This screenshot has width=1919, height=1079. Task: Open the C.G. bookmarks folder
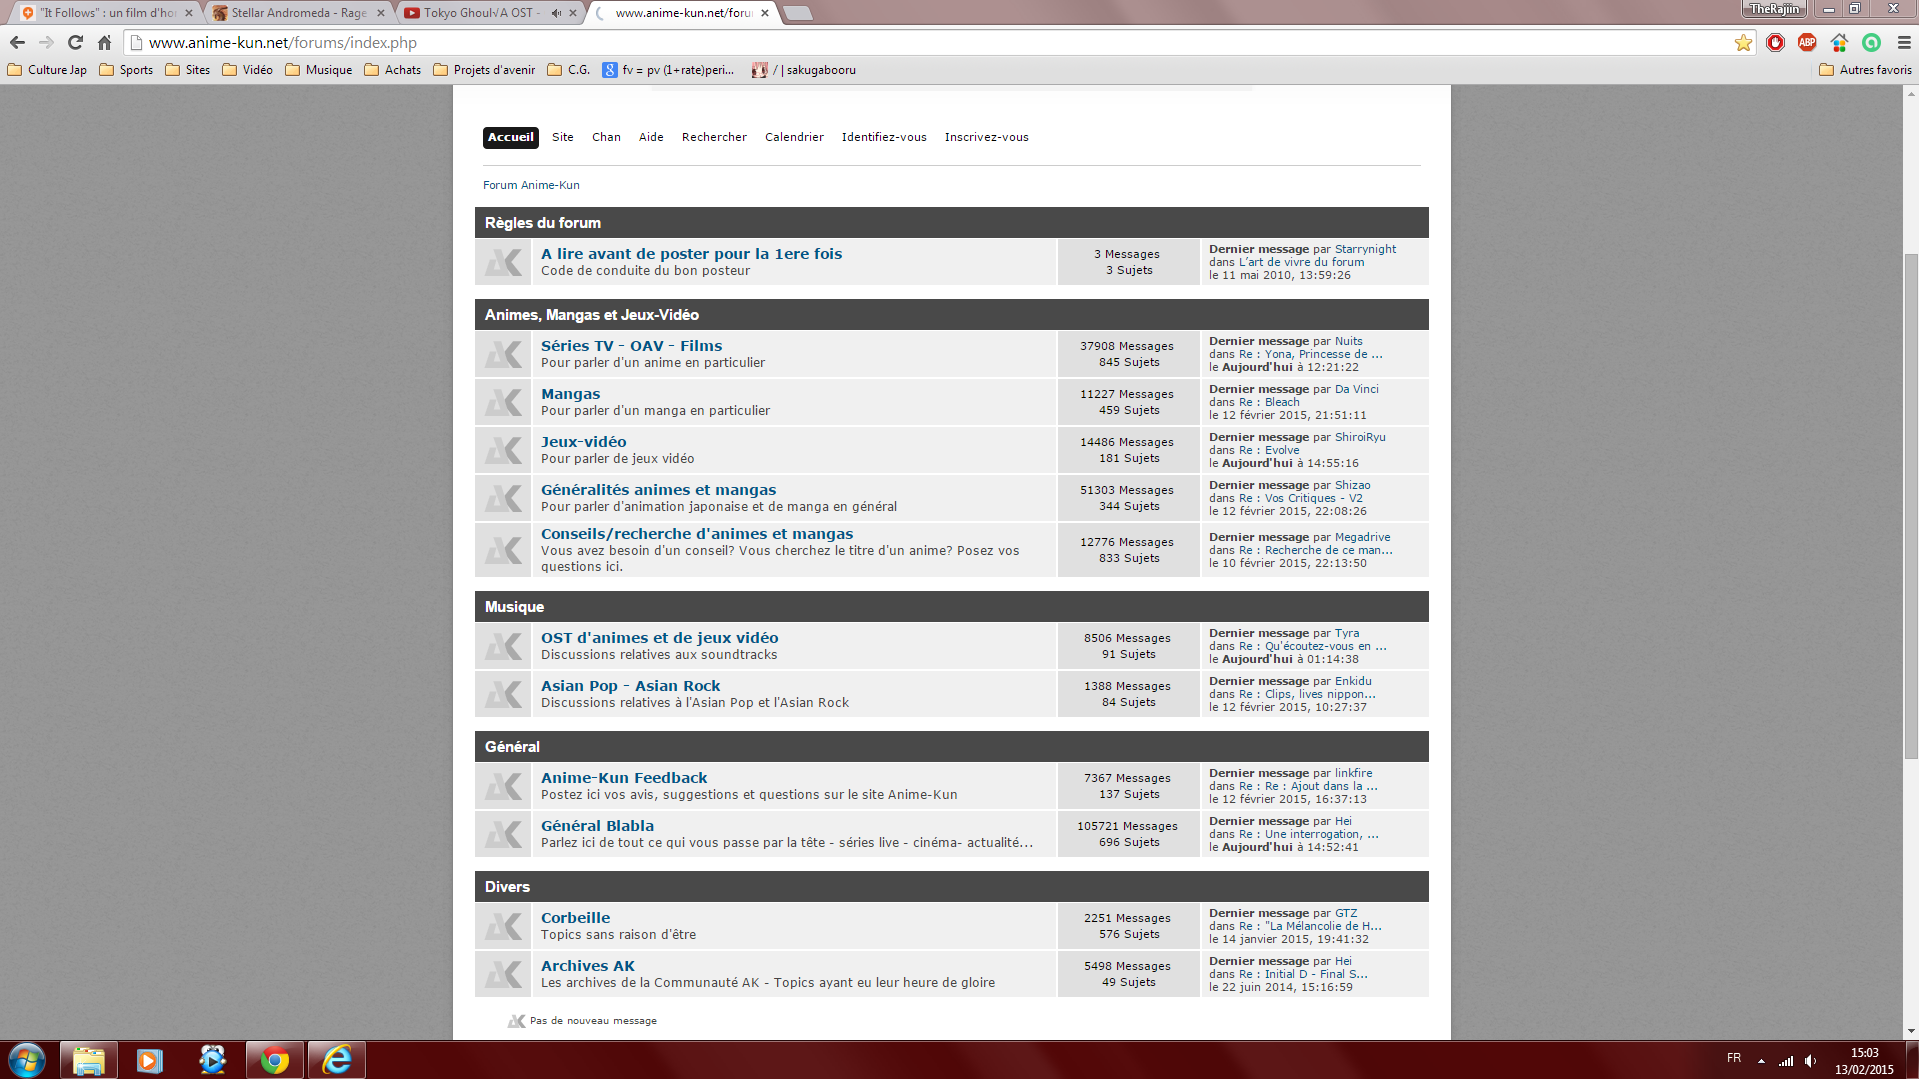(568, 70)
